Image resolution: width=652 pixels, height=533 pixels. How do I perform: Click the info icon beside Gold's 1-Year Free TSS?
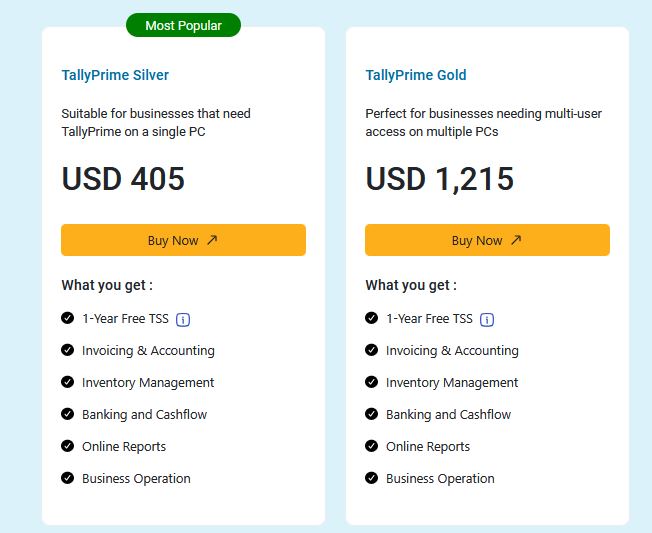[487, 320]
